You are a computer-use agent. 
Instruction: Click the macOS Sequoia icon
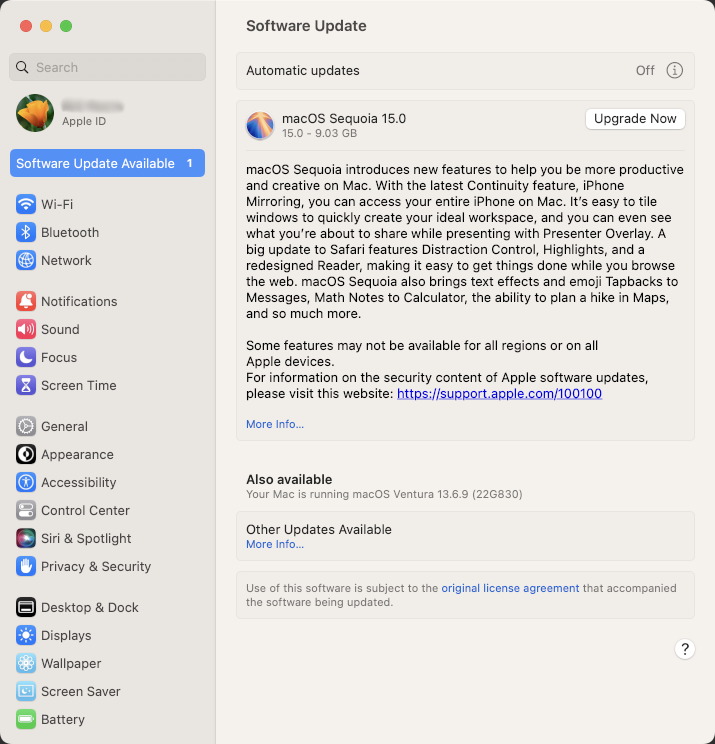coord(260,125)
